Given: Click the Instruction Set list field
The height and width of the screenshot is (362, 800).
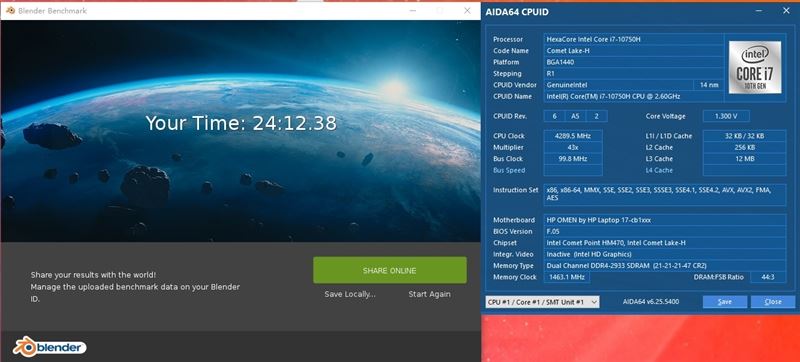Looking at the screenshot, I should coord(665,195).
